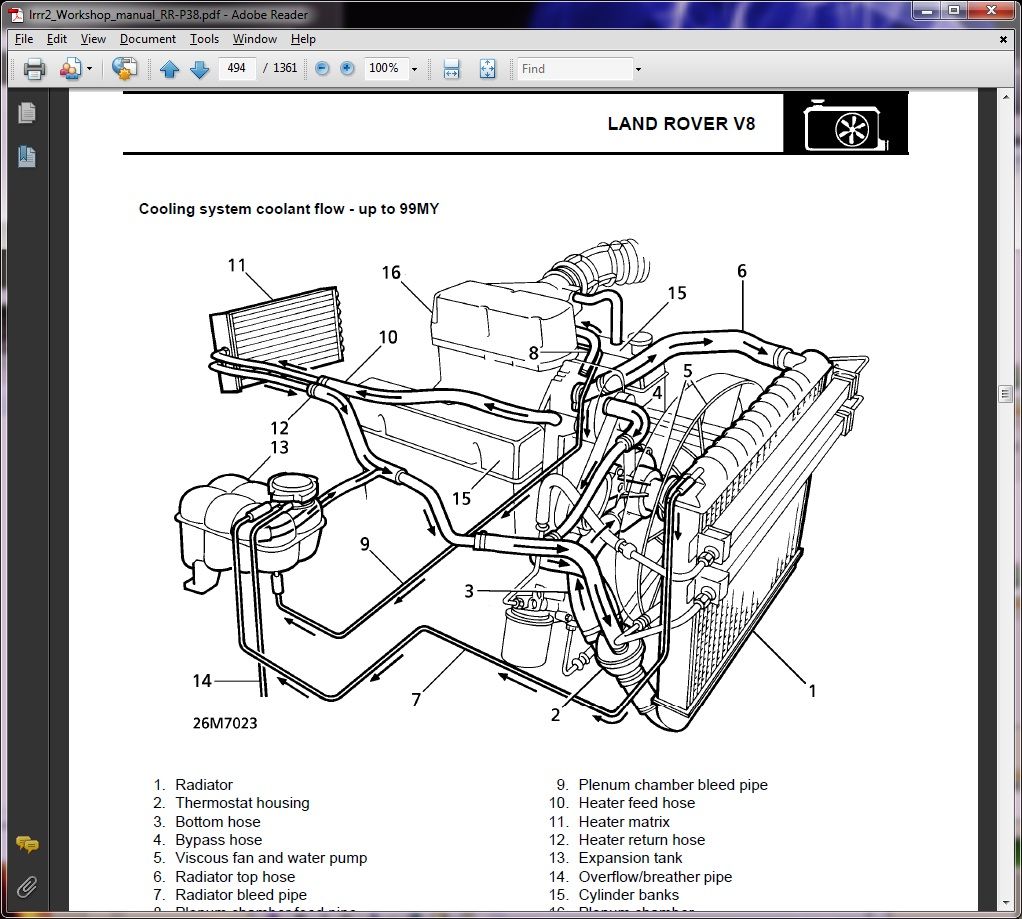Open the Pages panel in the sidebar
The image size is (1022, 919).
(27, 113)
